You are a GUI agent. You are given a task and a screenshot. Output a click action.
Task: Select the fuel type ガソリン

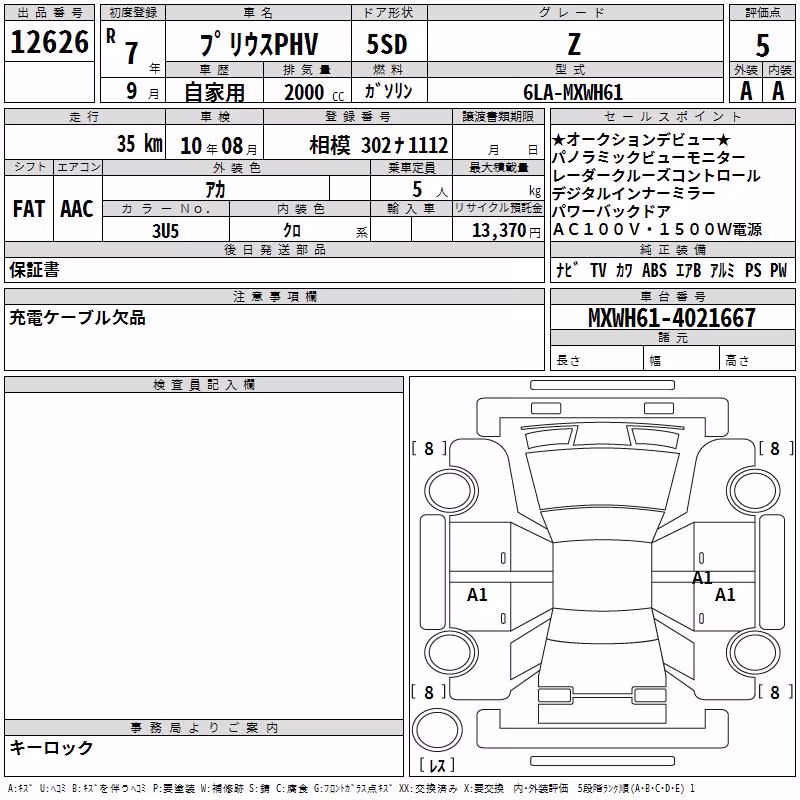(388, 91)
